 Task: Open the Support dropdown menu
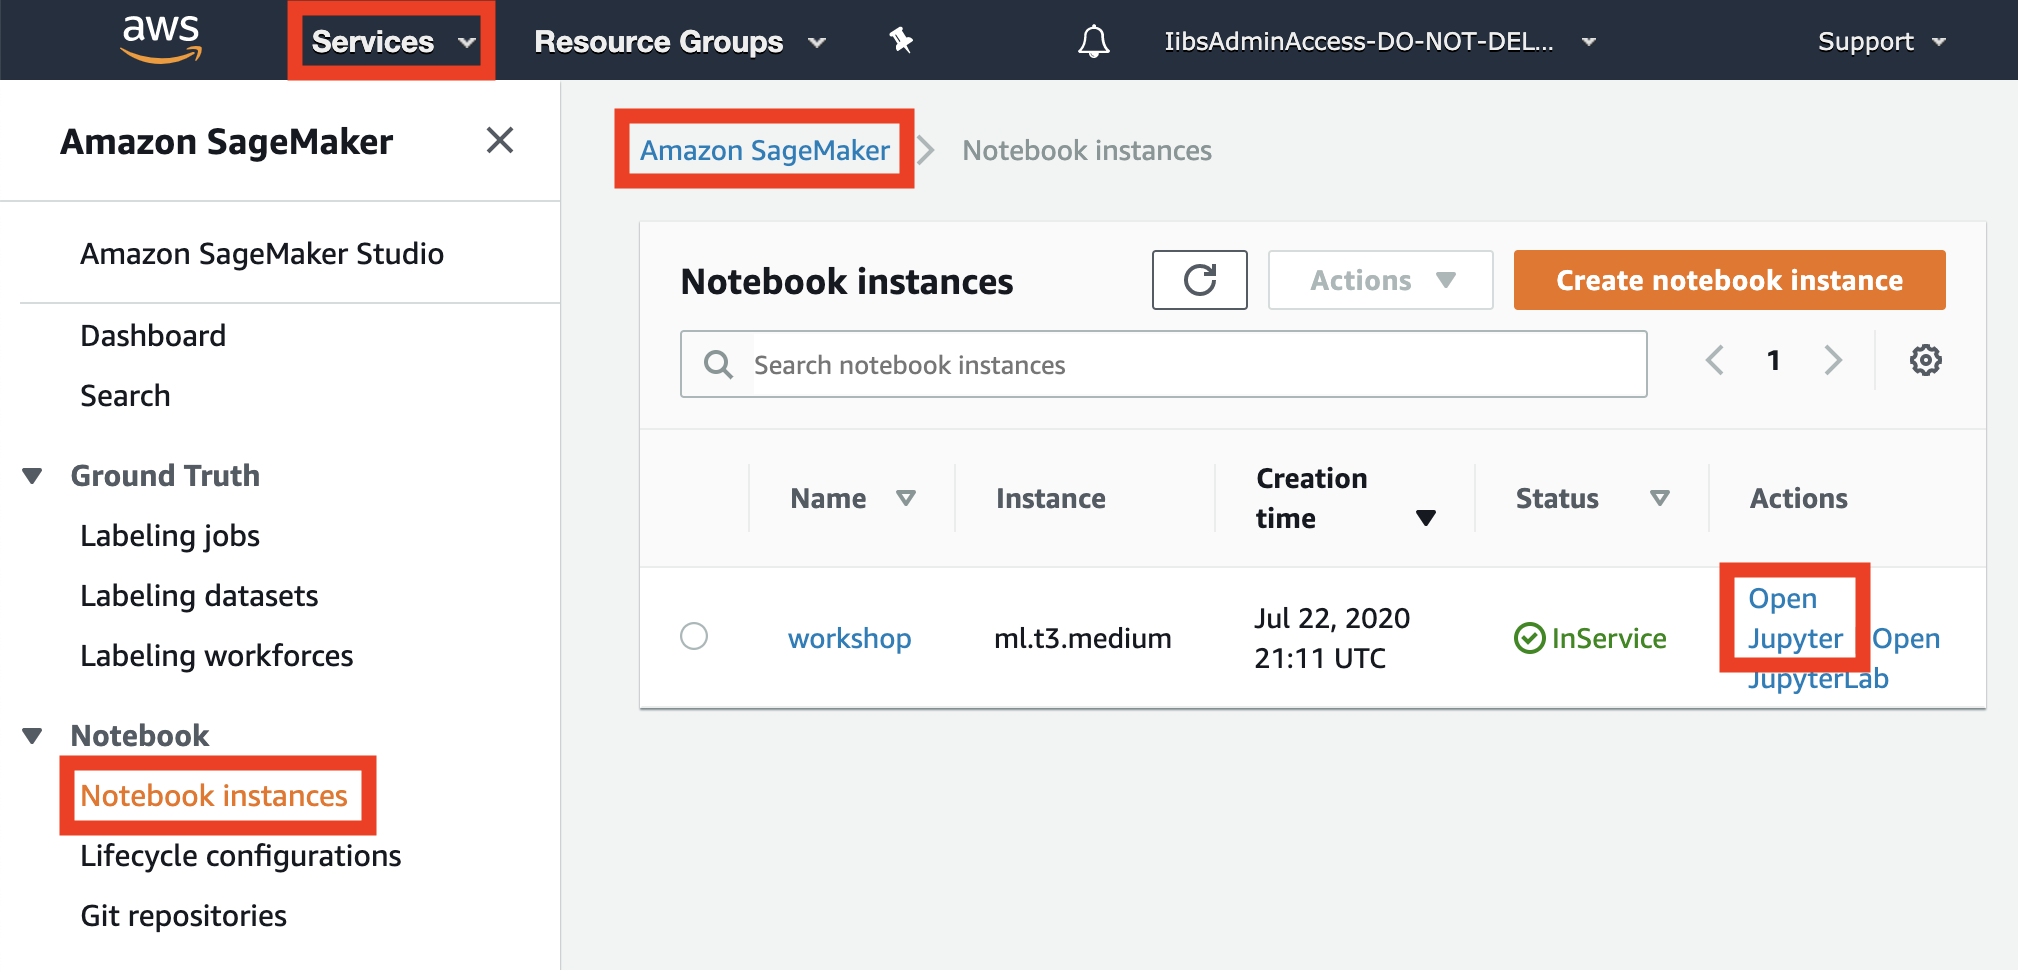[1882, 42]
